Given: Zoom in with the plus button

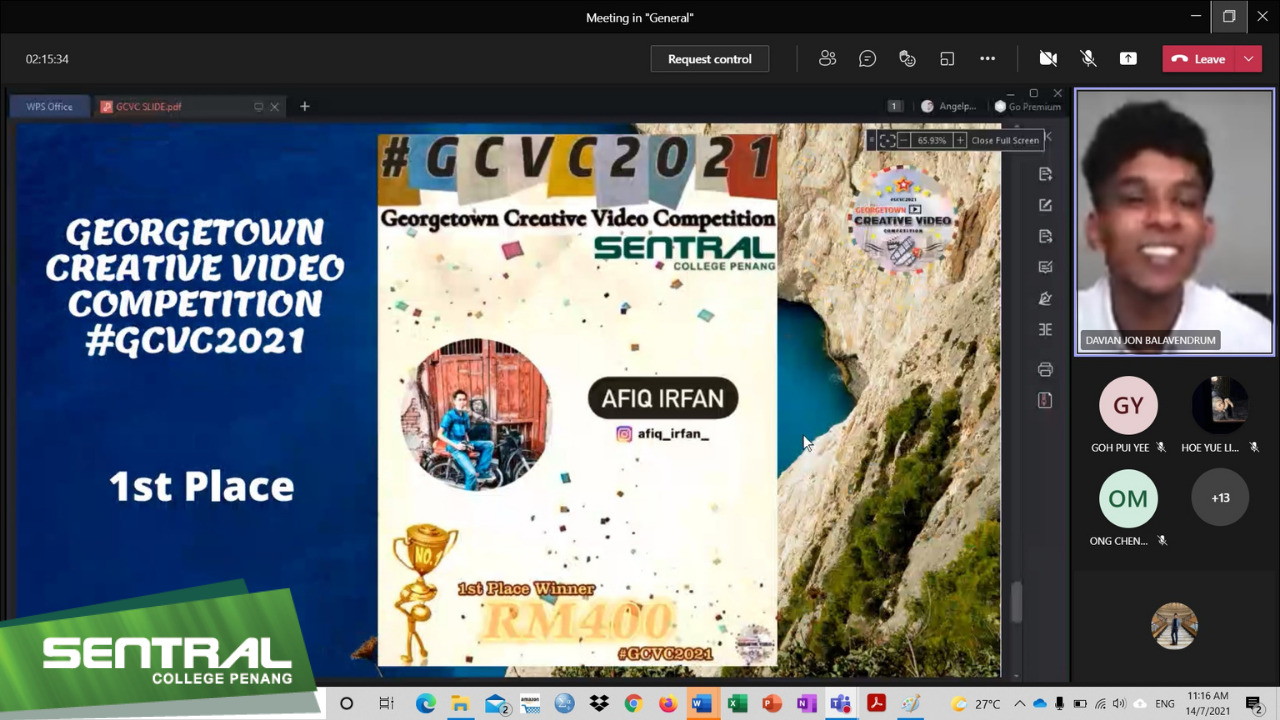Looking at the screenshot, I should [960, 140].
